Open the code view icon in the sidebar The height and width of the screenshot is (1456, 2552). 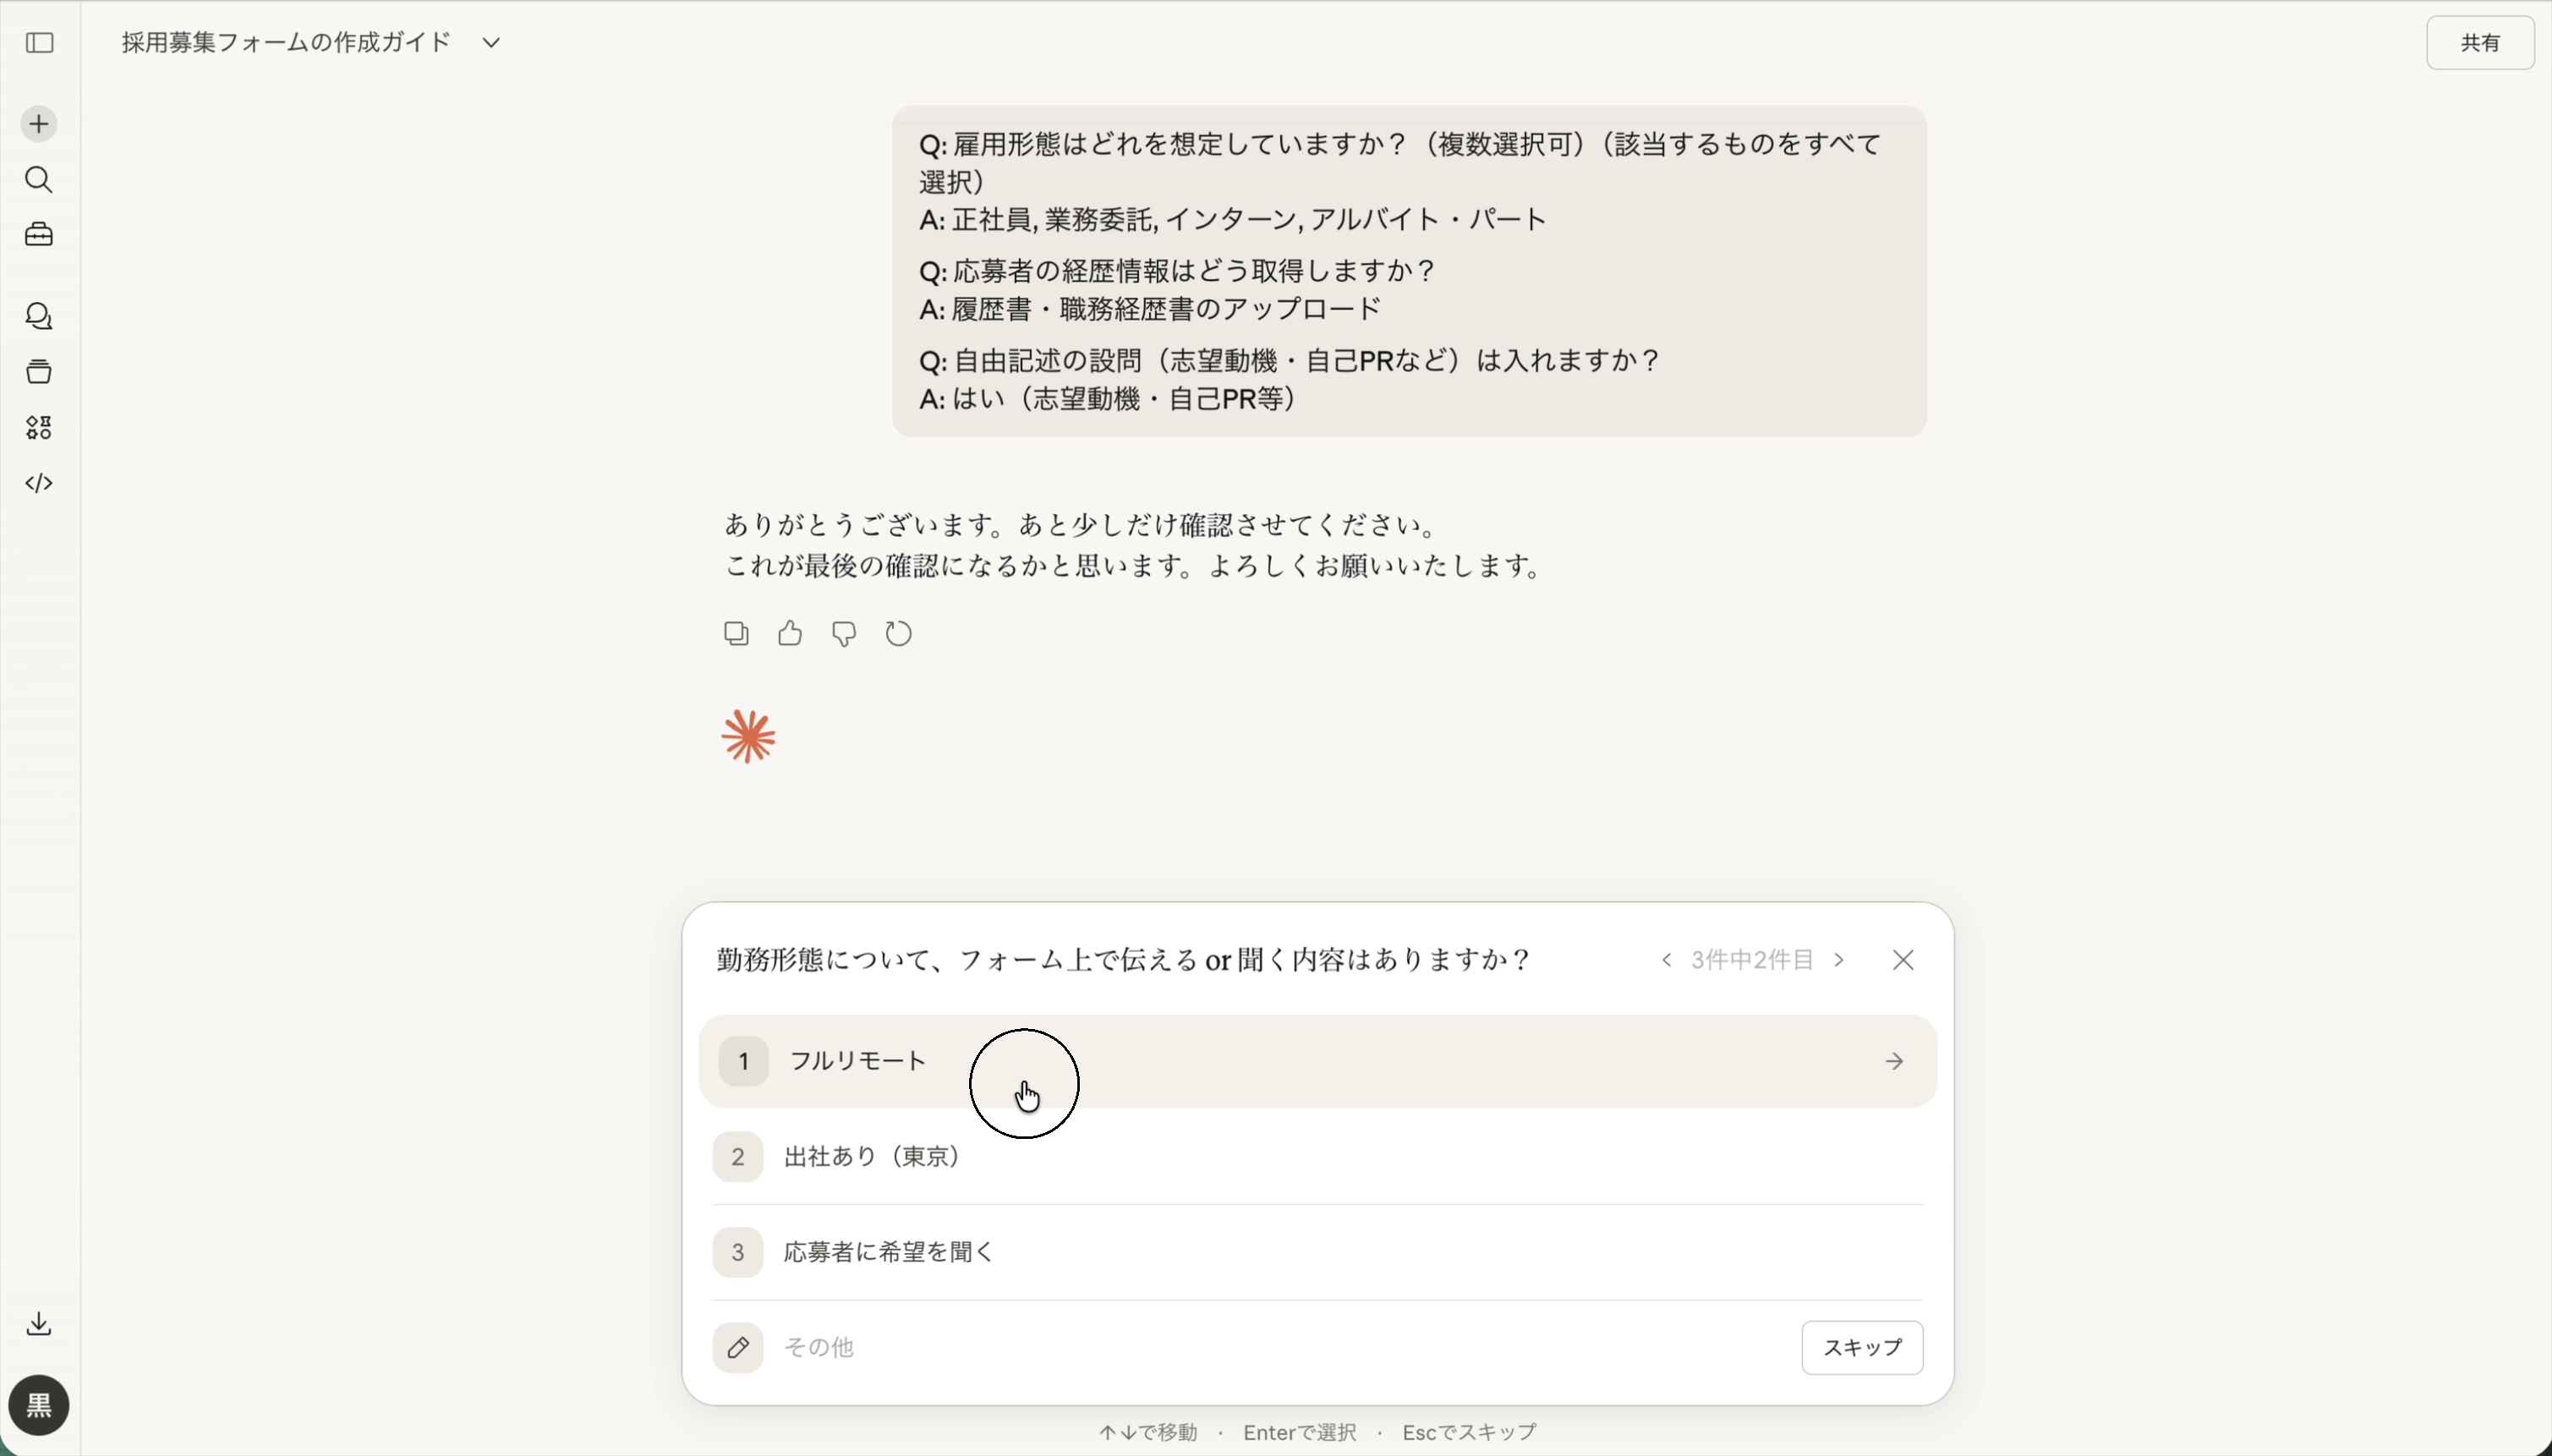pyautogui.click(x=39, y=484)
